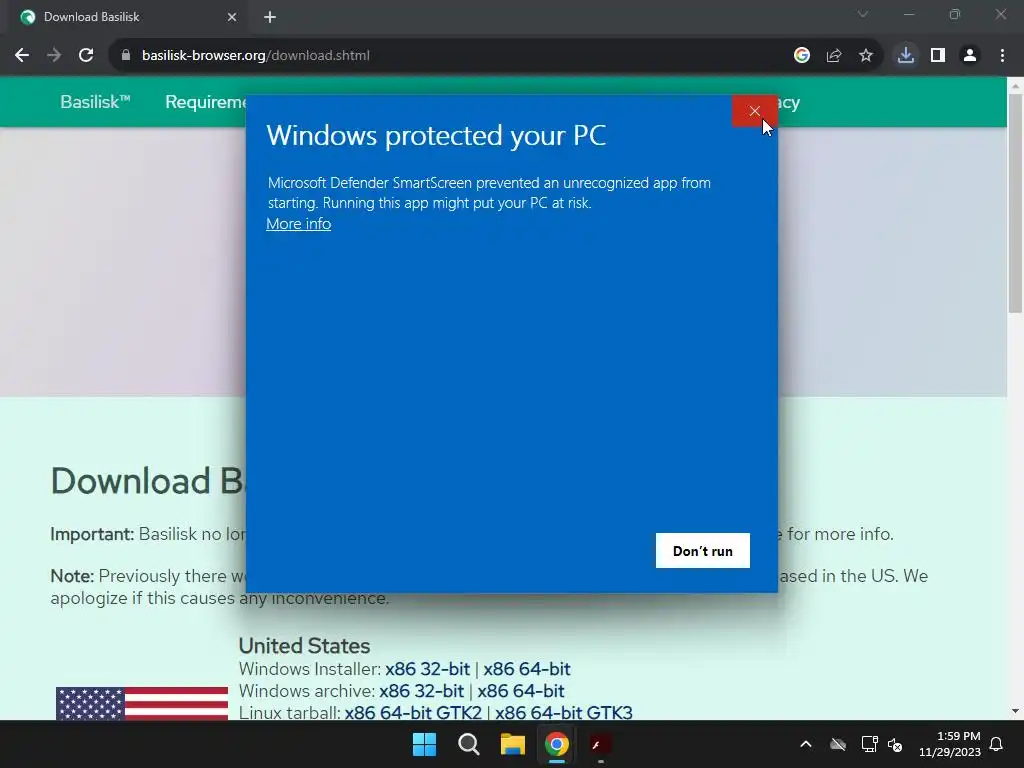Open the clock showing 1:59 PM
This screenshot has width=1024, height=768.
pyautogui.click(x=950, y=744)
